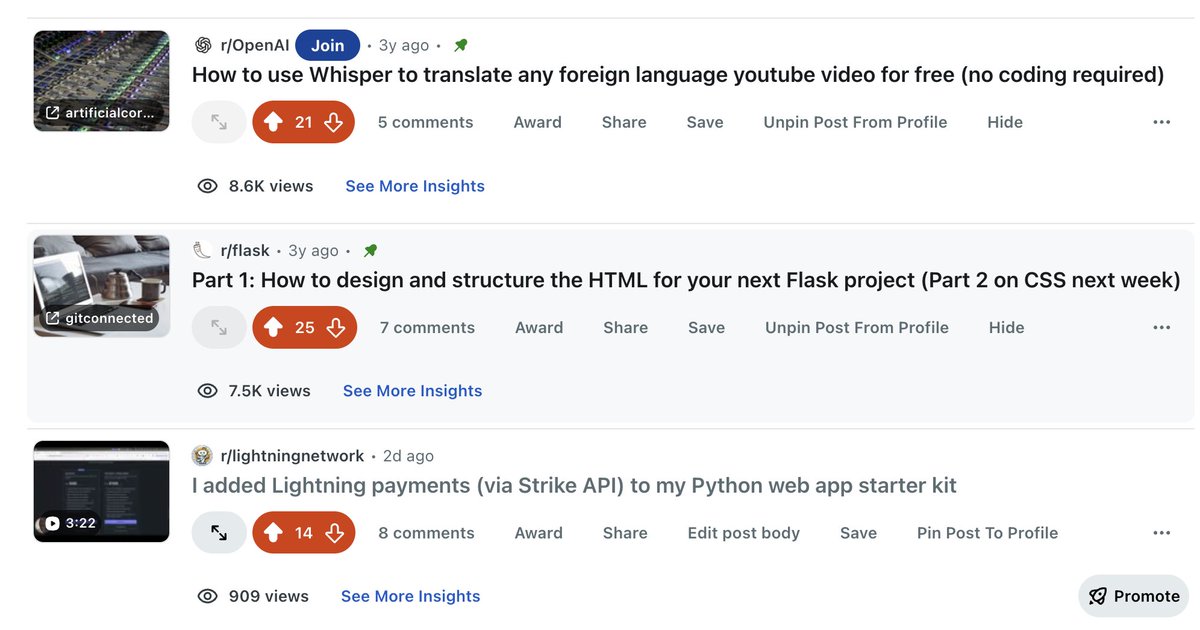The width and height of the screenshot is (1200, 630).
Task: Click the r/flask subreddit icon
Action: pos(202,250)
